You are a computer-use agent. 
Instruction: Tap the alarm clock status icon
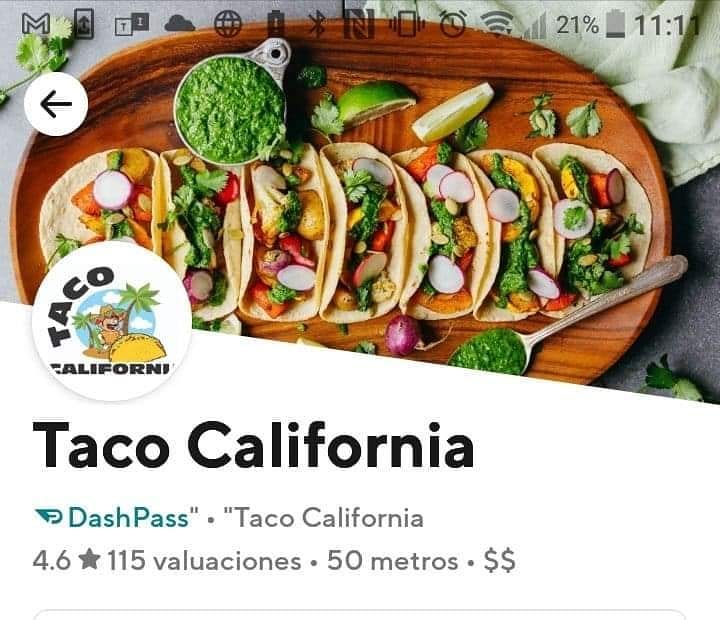(453, 24)
